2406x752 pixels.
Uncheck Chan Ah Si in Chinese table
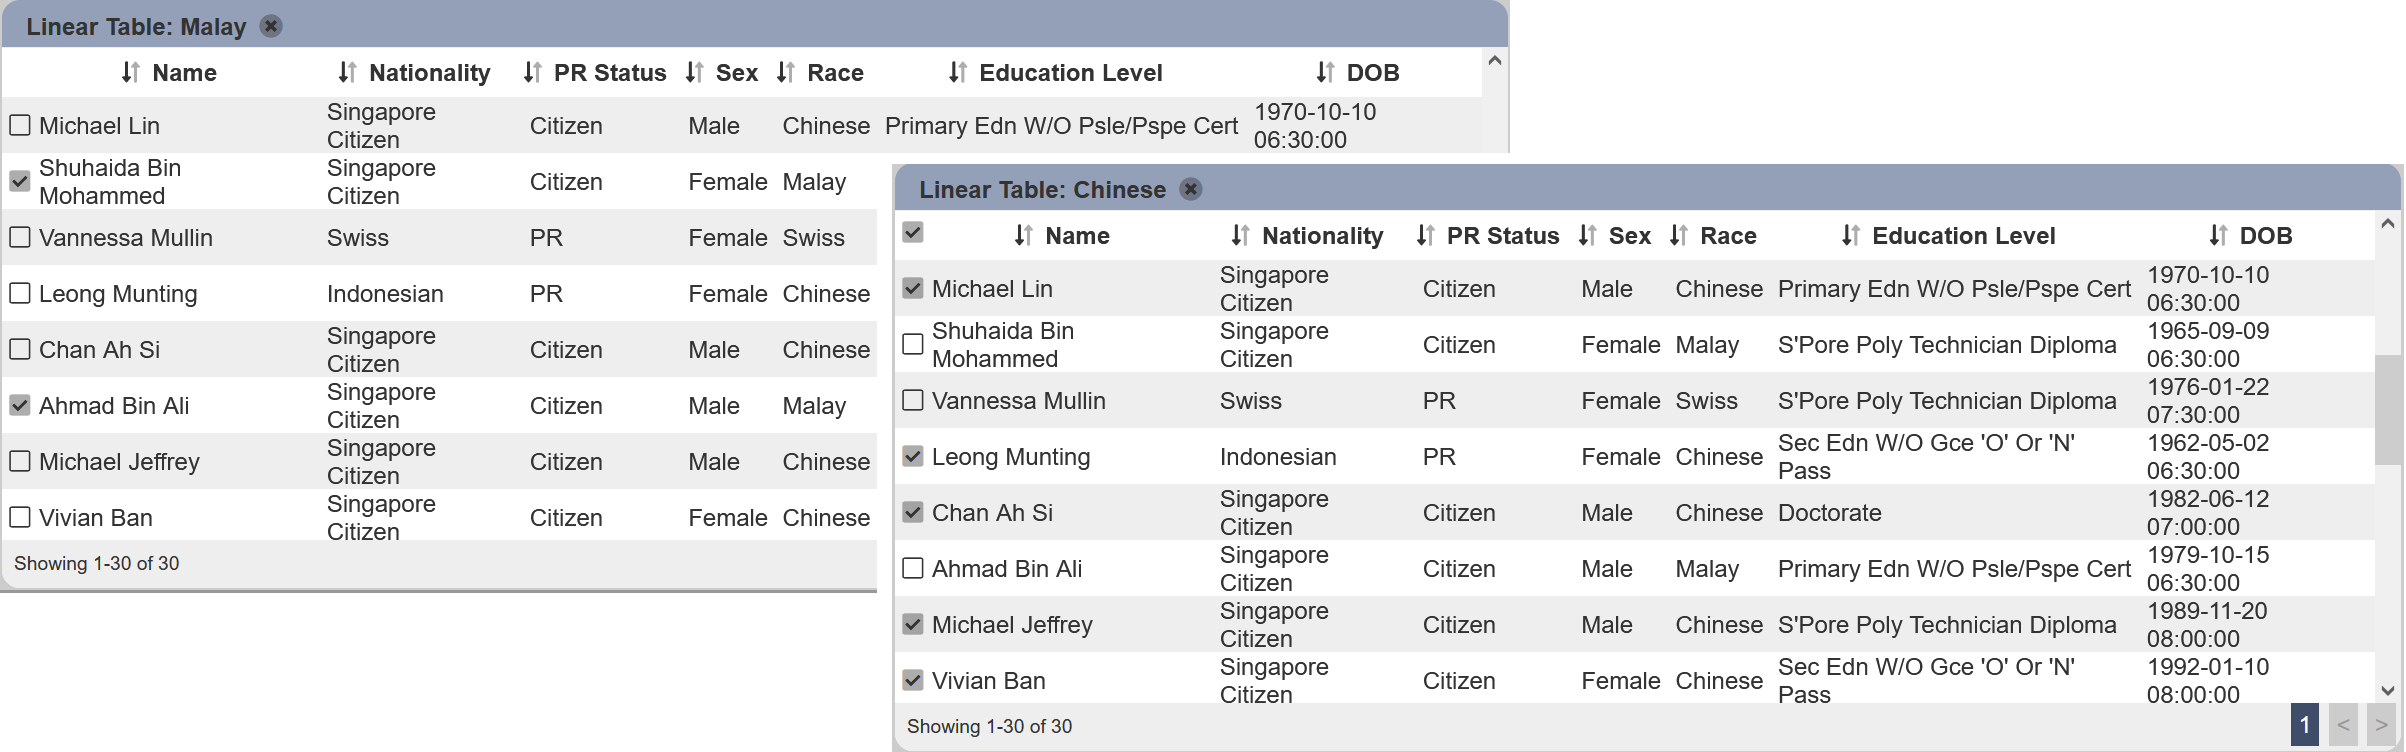pos(912,512)
